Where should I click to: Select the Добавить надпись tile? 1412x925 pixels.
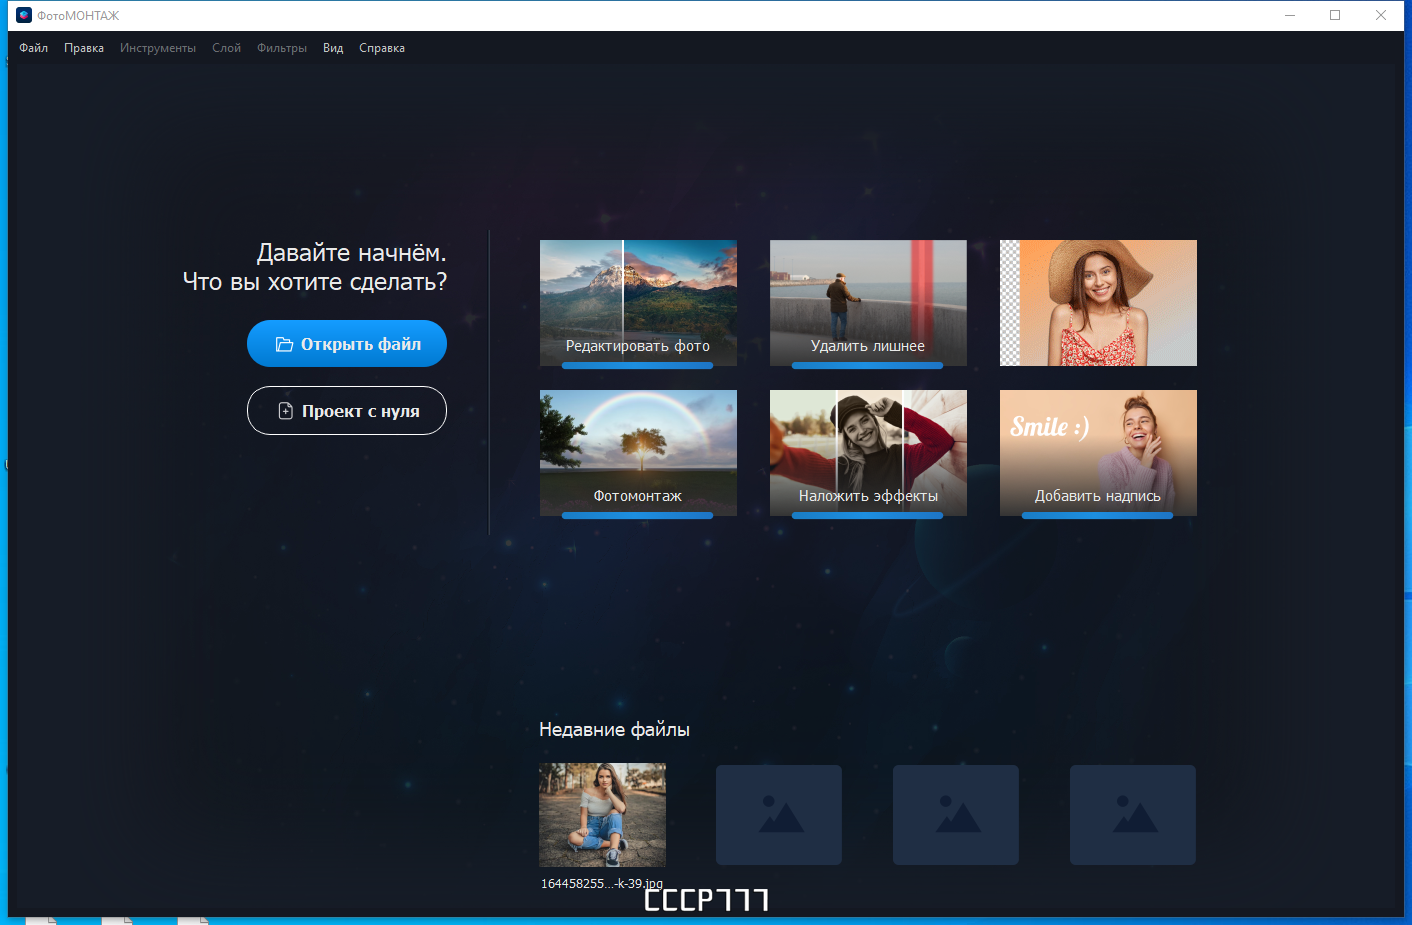click(1097, 453)
